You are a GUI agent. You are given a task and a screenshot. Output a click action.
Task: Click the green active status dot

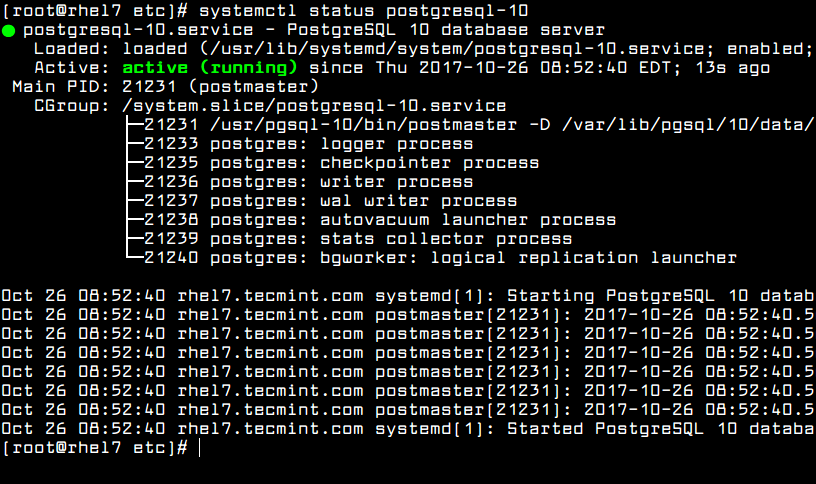(8, 30)
